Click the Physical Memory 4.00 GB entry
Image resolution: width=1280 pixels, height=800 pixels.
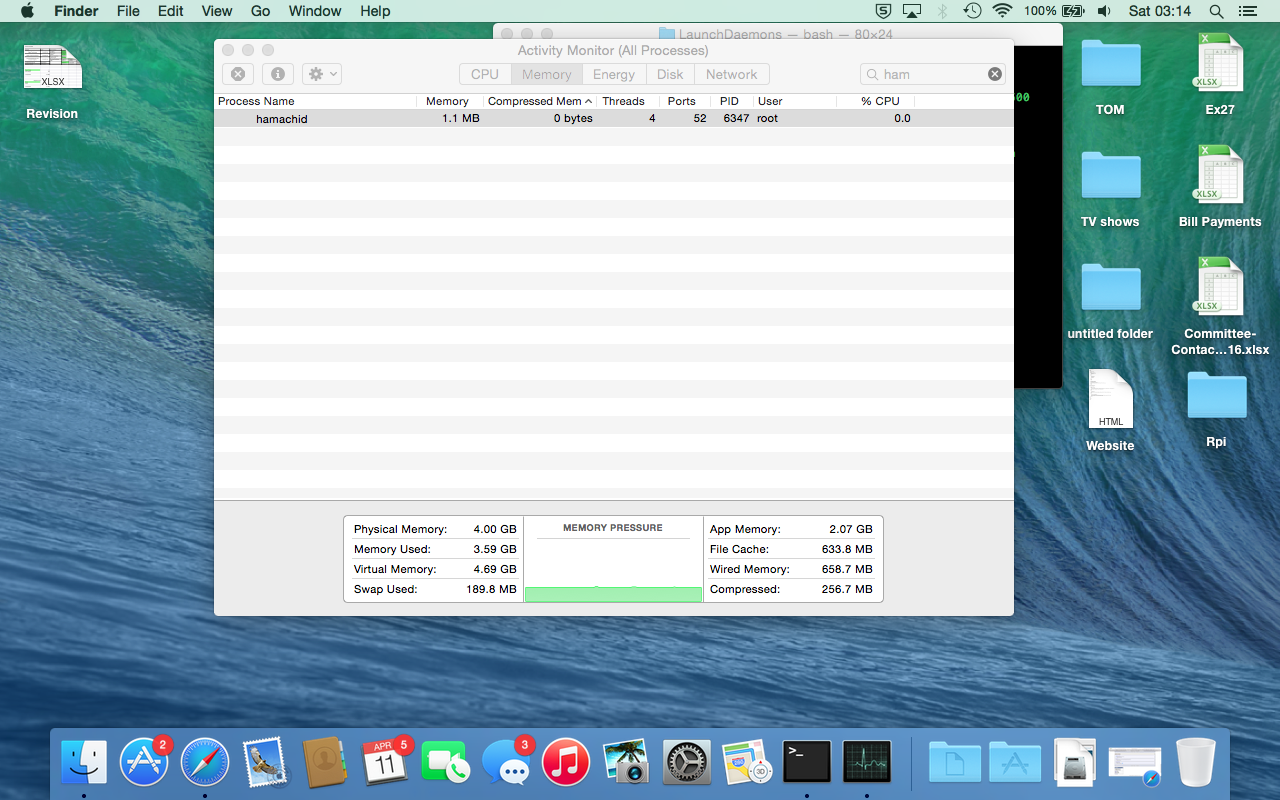[x=435, y=529]
